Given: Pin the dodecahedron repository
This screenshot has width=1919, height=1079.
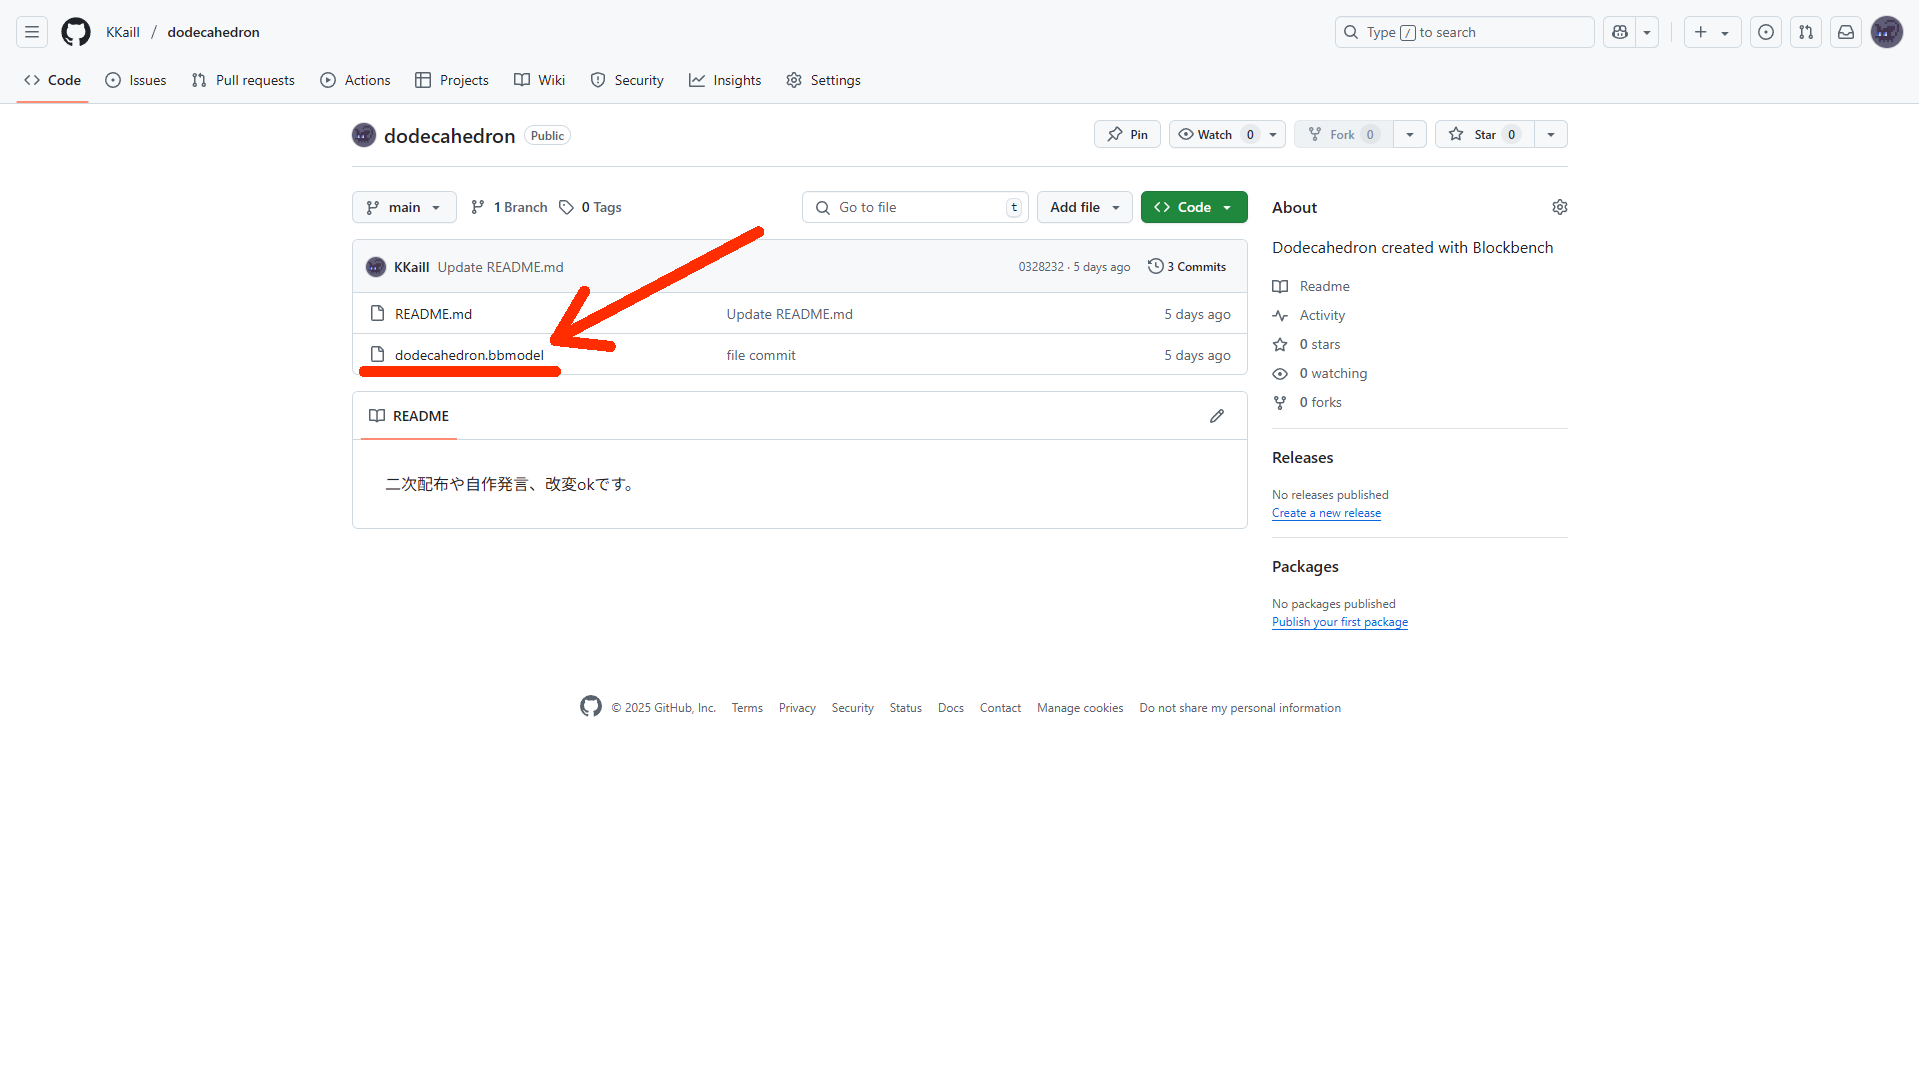Looking at the screenshot, I should click(x=1127, y=135).
